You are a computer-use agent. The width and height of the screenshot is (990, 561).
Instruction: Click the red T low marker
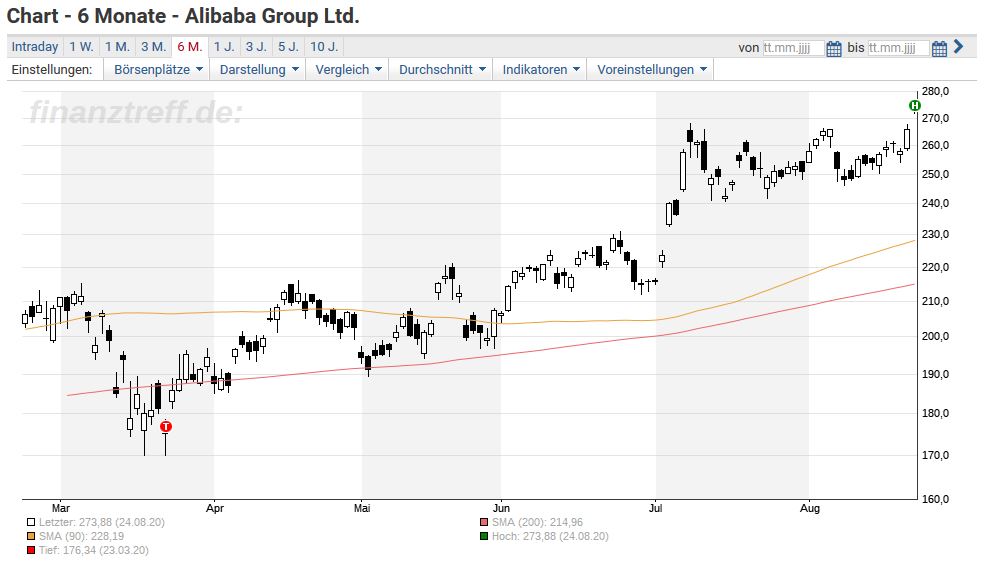pyautogui.click(x=165, y=427)
